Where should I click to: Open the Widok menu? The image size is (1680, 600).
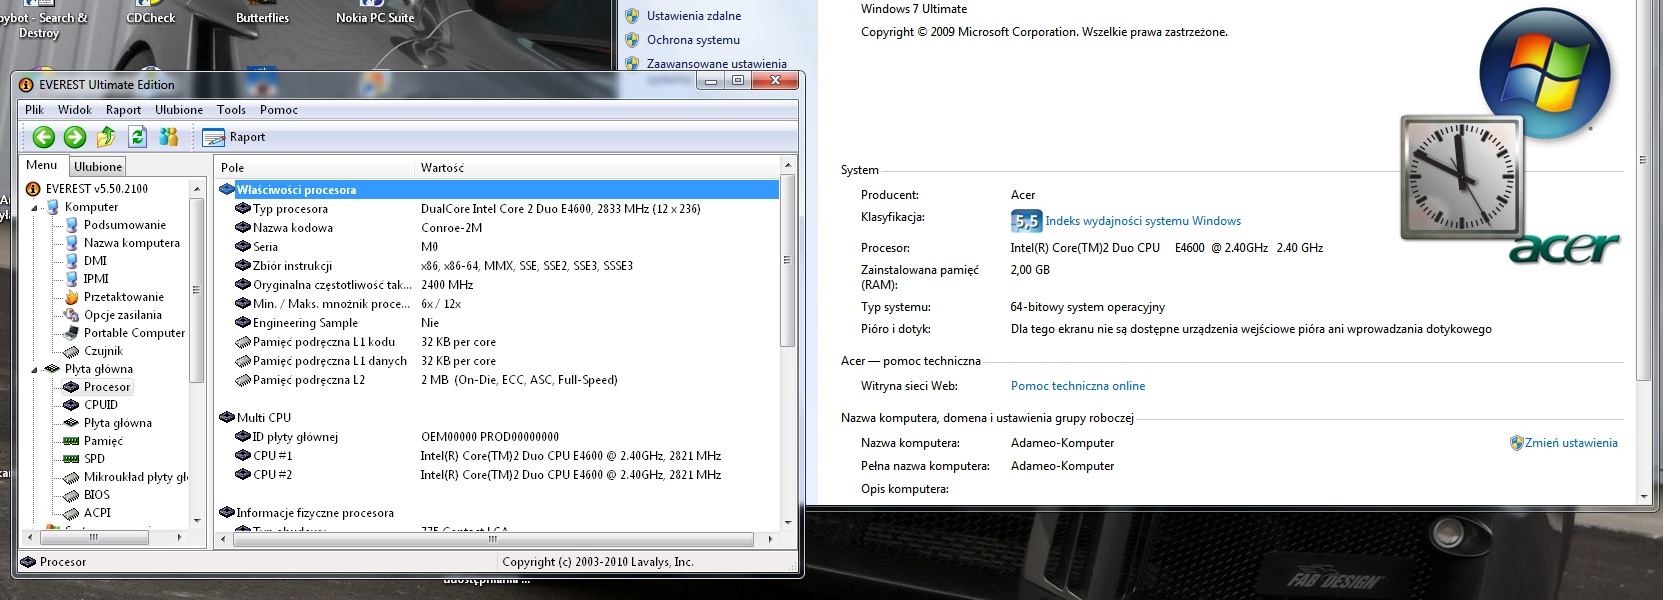[75, 110]
